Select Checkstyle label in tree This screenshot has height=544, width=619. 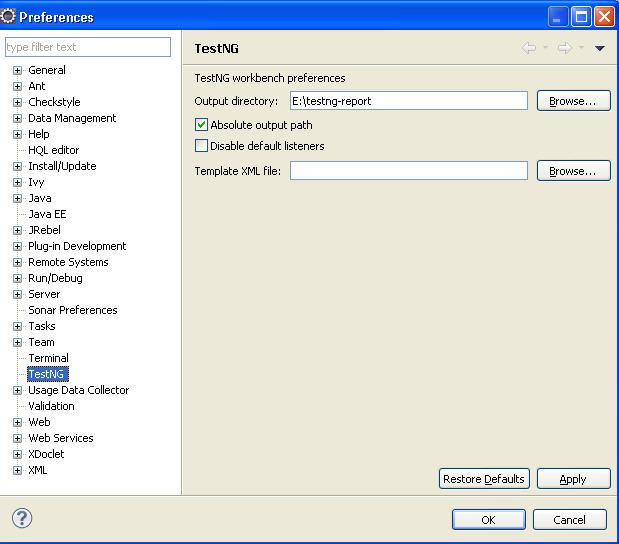54,102
